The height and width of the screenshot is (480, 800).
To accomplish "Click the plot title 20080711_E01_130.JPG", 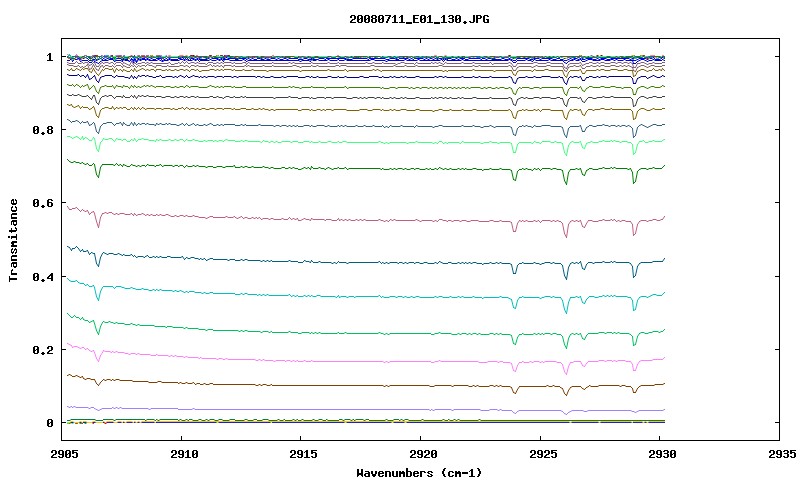I will 419,19.
